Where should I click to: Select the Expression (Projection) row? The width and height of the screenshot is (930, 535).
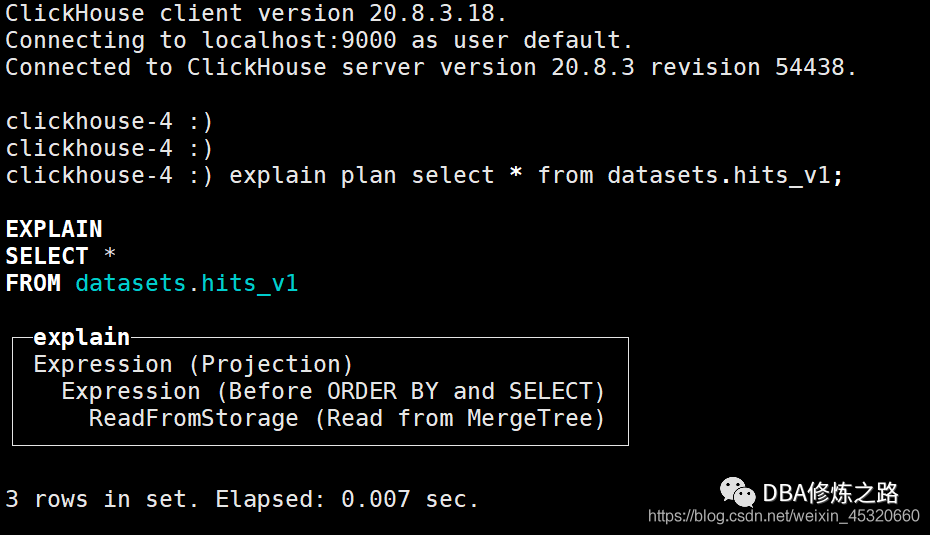coord(193,364)
